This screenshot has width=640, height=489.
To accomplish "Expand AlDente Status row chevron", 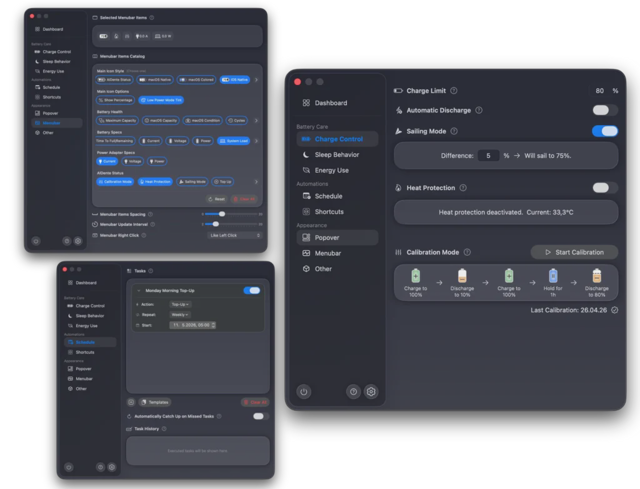I will 256,182.
